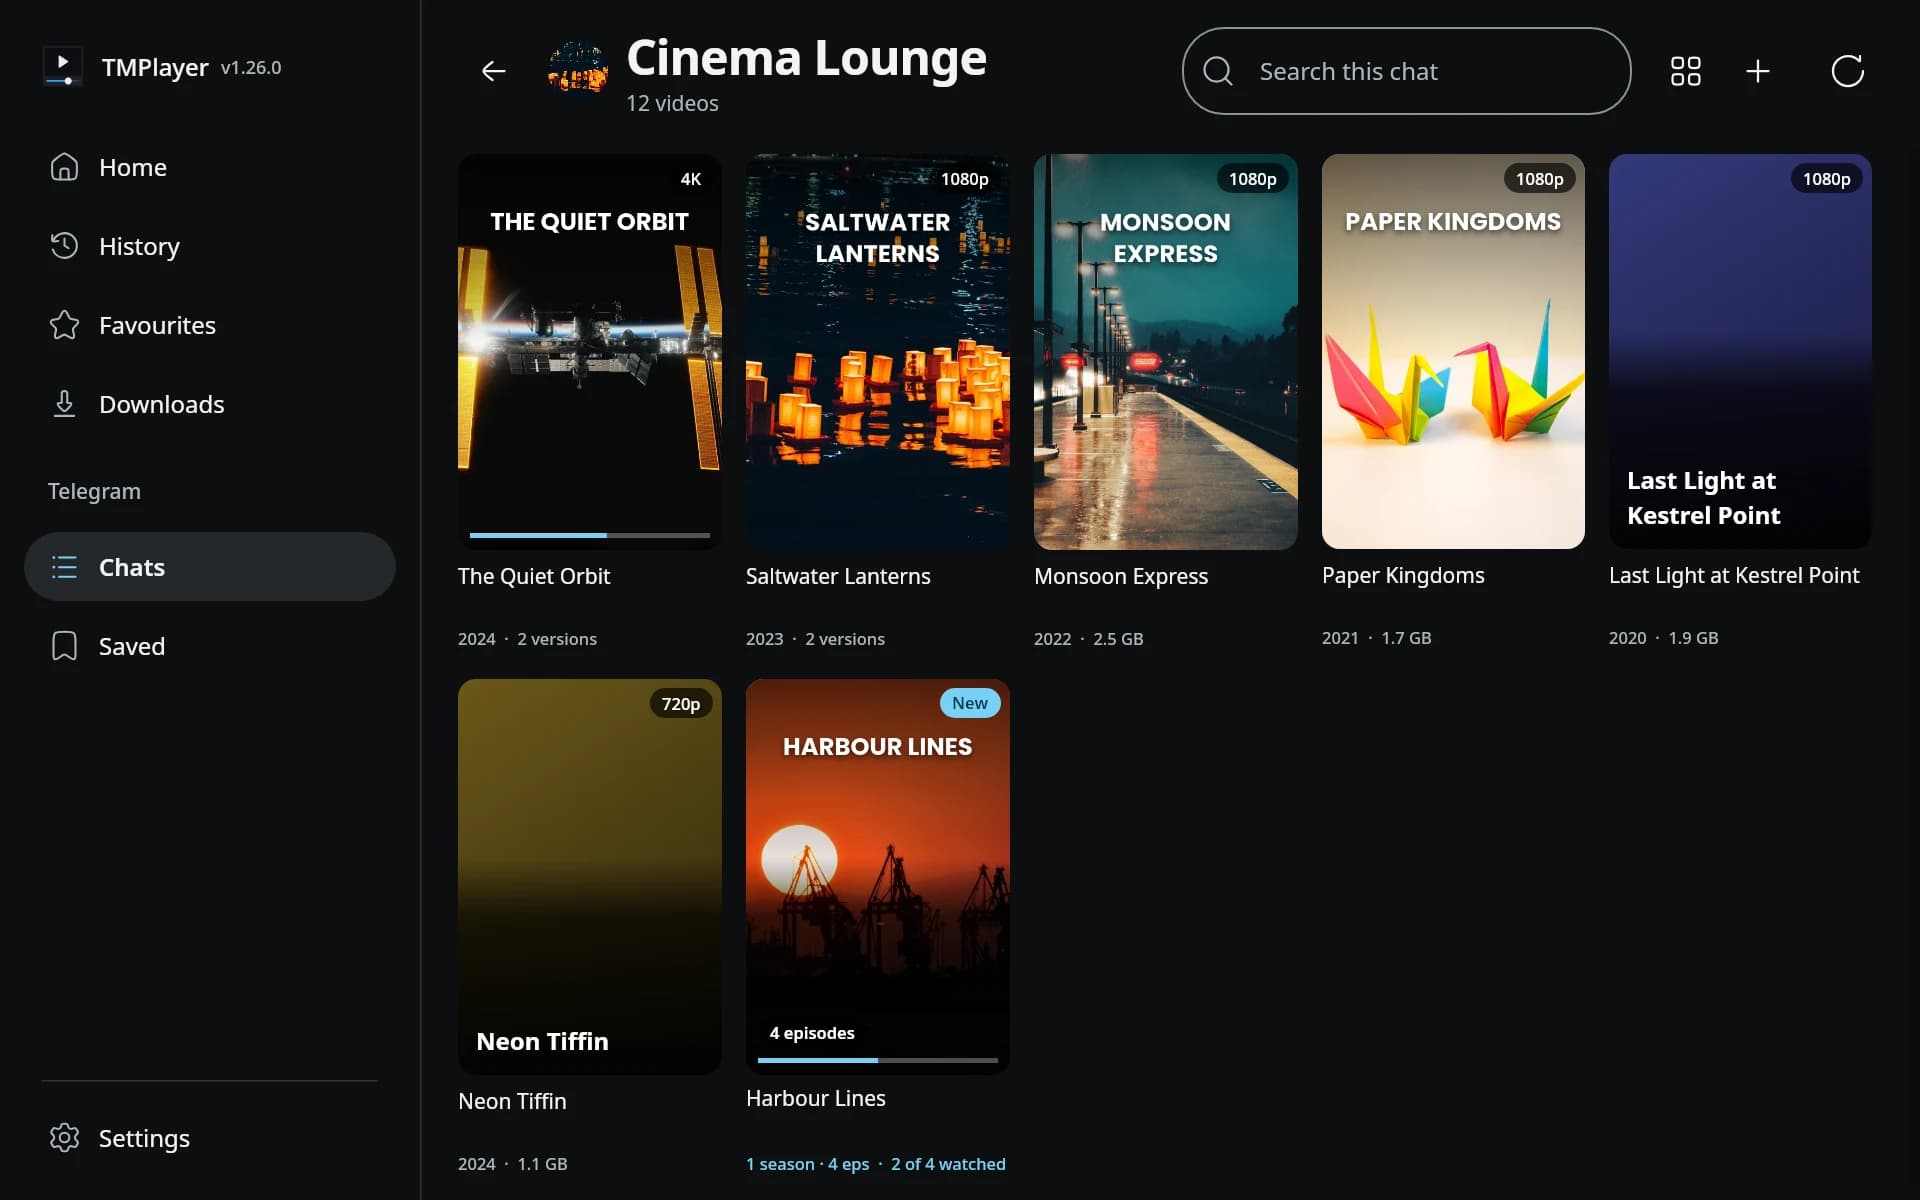Open the Home menu item
Screen dimensions: 1920x1200
[210, 167]
